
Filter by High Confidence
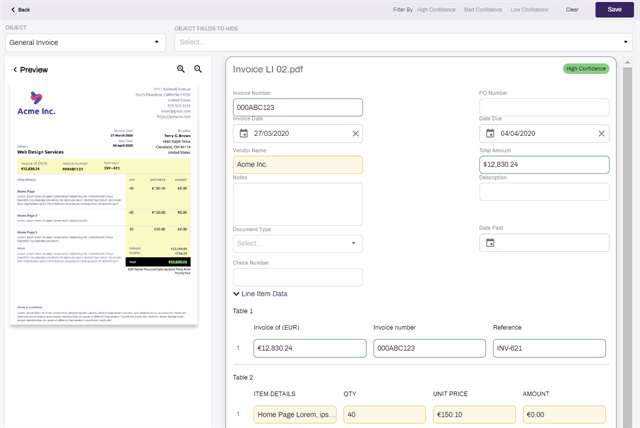coord(436,9)
